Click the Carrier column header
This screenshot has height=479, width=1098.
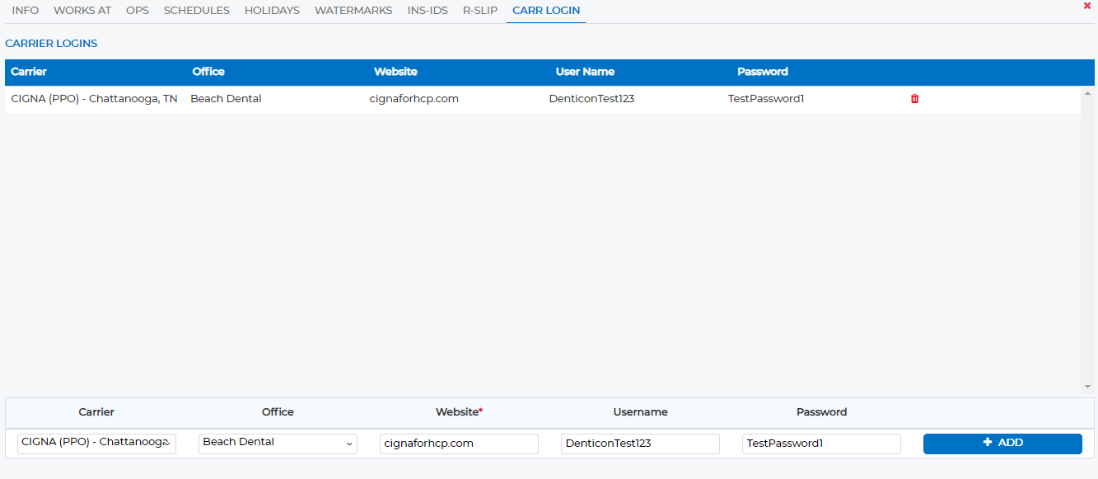(29, 71)
